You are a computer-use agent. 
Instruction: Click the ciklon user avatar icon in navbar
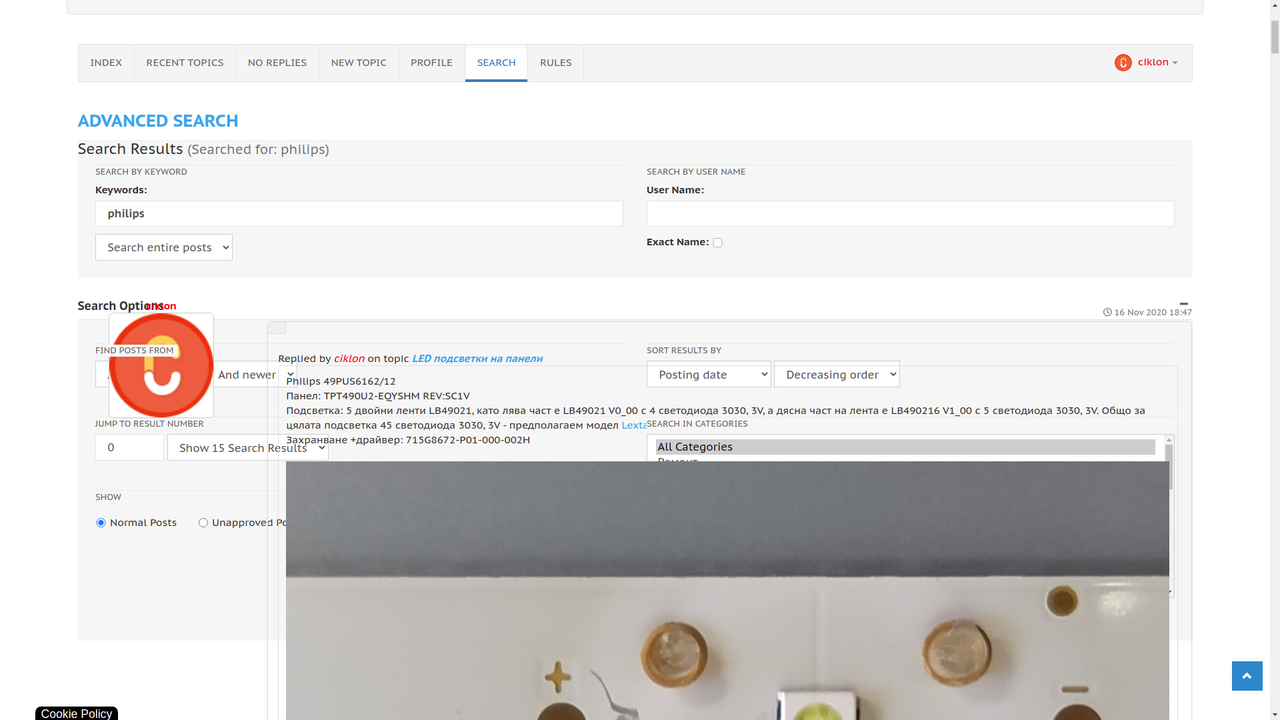click(x=1123, y=63)
